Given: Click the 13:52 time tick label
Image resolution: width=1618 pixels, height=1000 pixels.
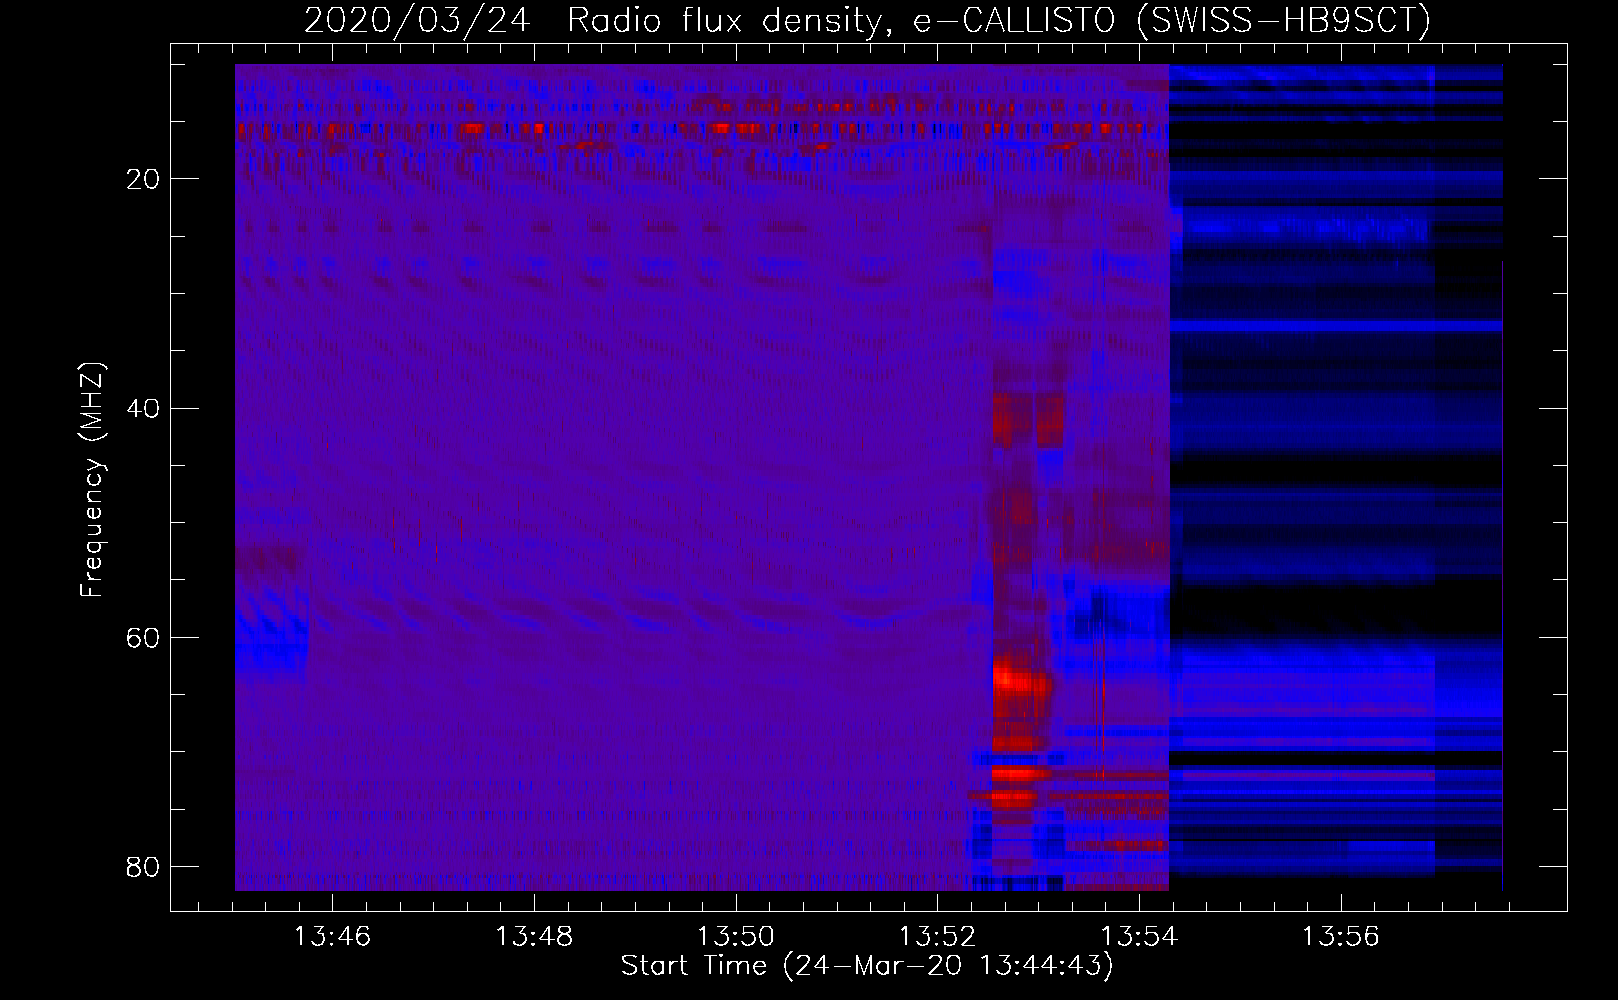Looking at the screenshot, I should pyautogui.click(x=938, y=937).
